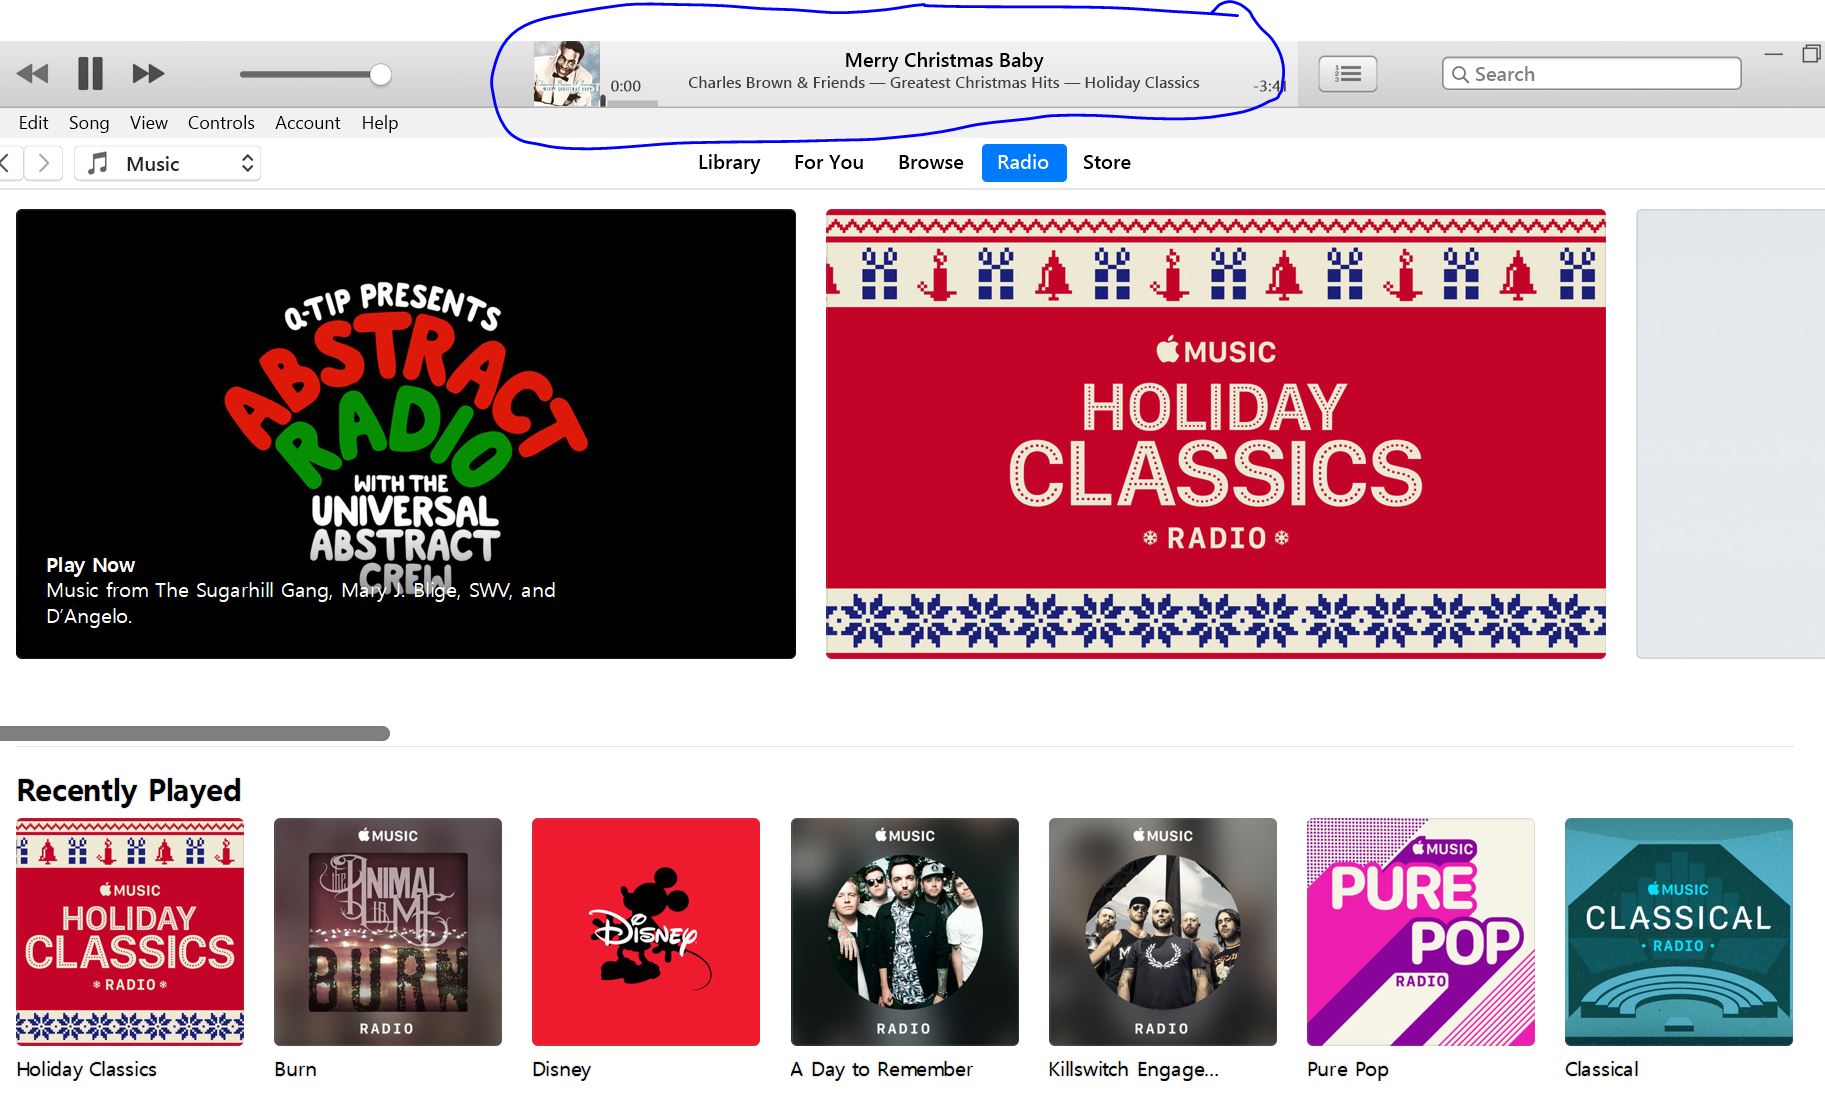Image resolution: width=1825 pixels, height=1093 pixels.
Task: Click the elapsed time 0:00
Action: (625, 86)
